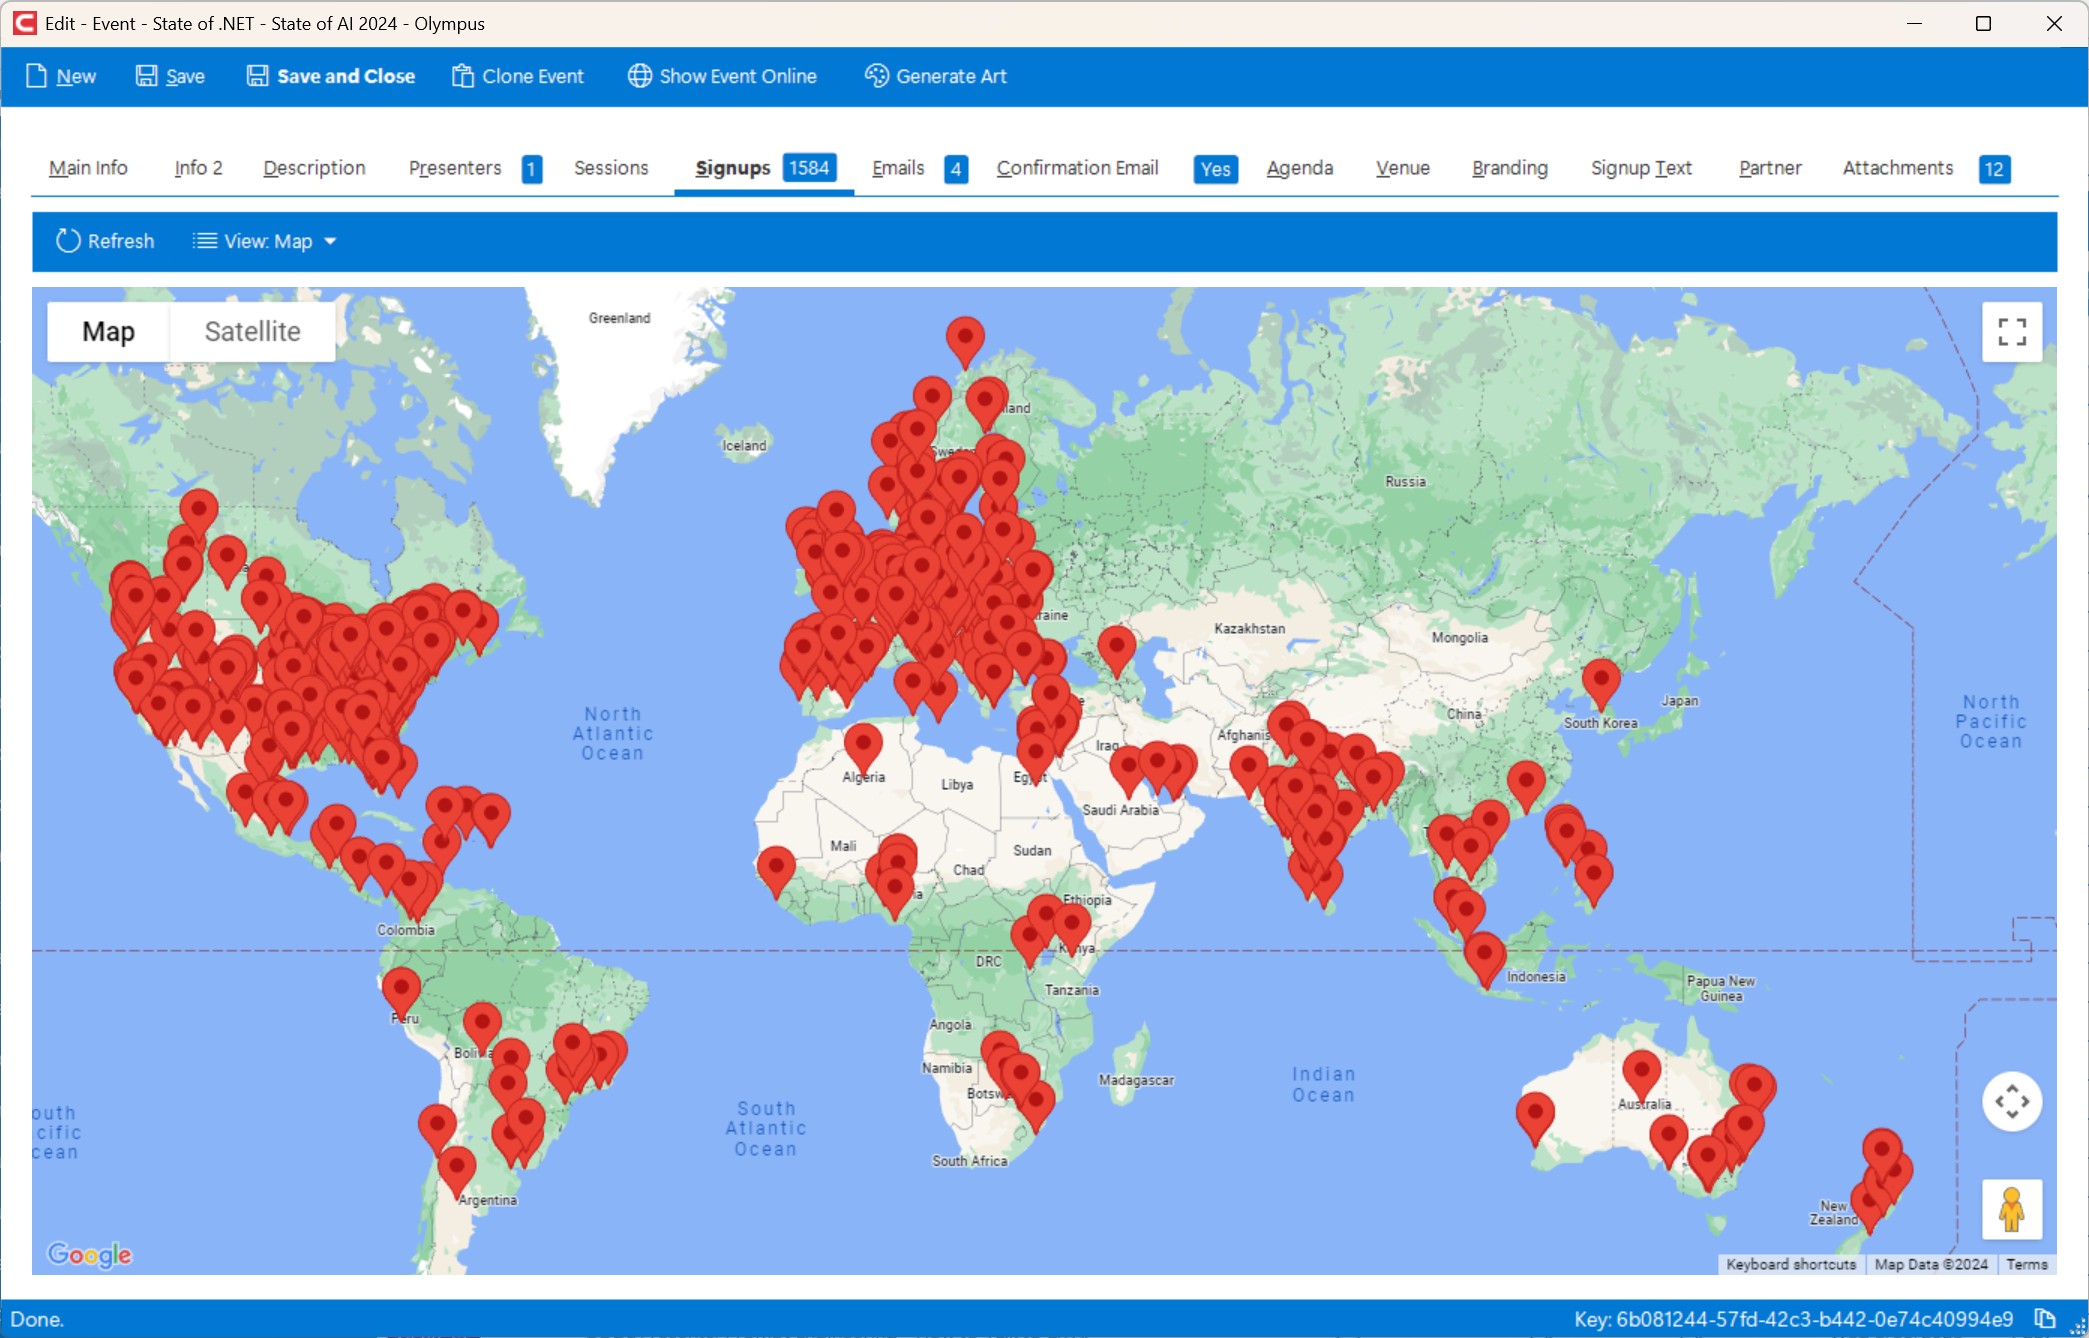Maximize the Olympus window
2089x1338 pixels.
click(x=1984, y=23)
